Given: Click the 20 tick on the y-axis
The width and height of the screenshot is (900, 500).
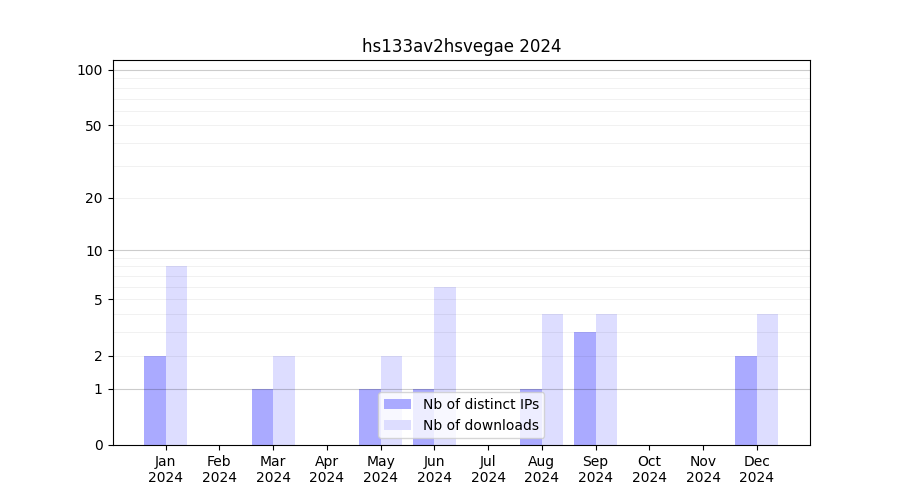Looking at the screenshot, I should (94, 198).
